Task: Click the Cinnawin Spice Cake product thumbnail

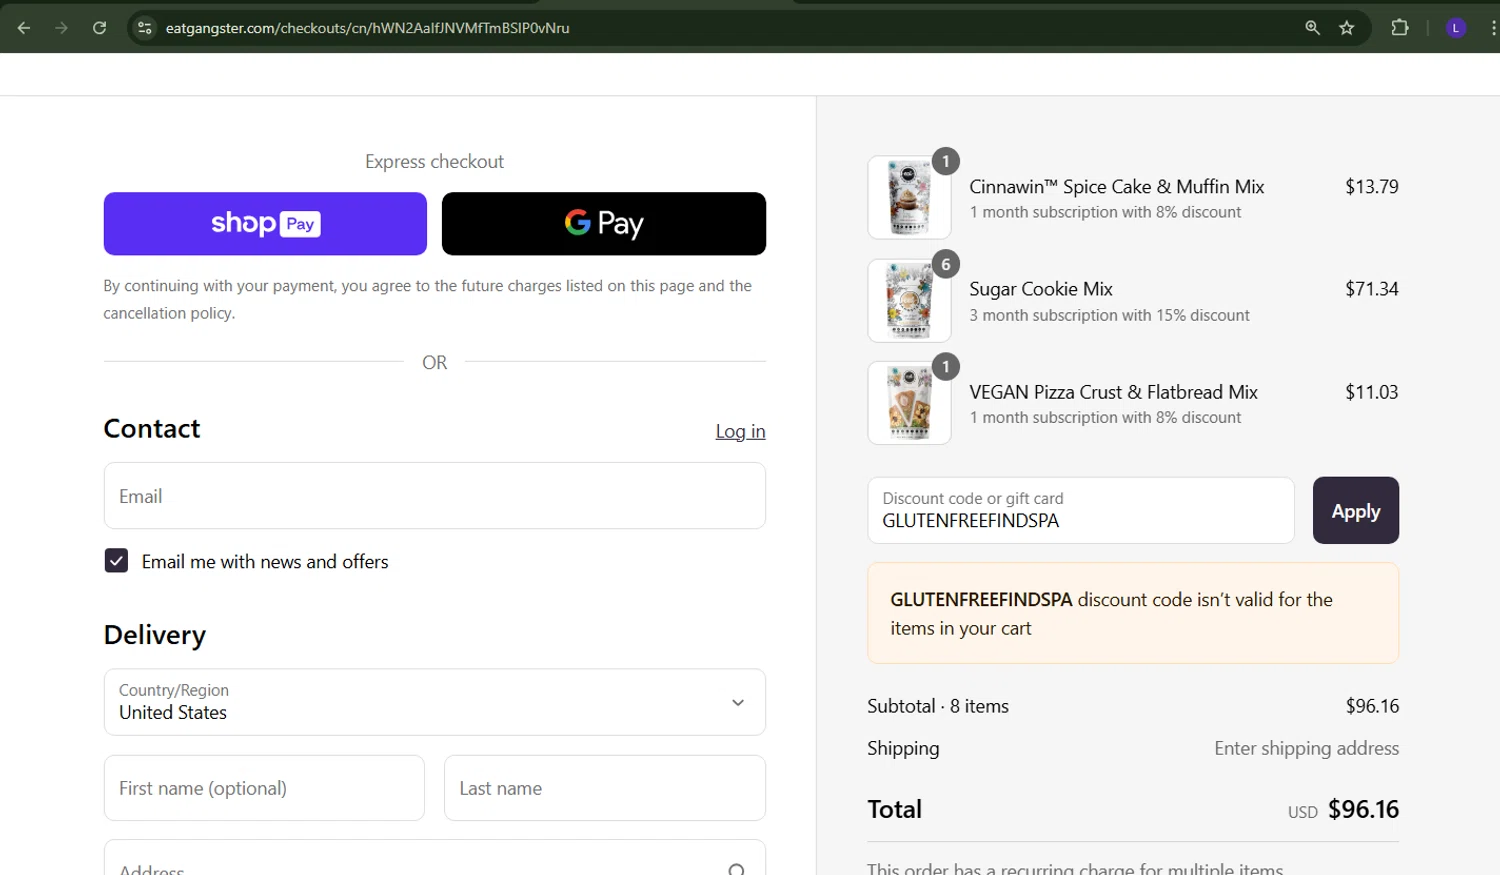Action: (909, 197)
